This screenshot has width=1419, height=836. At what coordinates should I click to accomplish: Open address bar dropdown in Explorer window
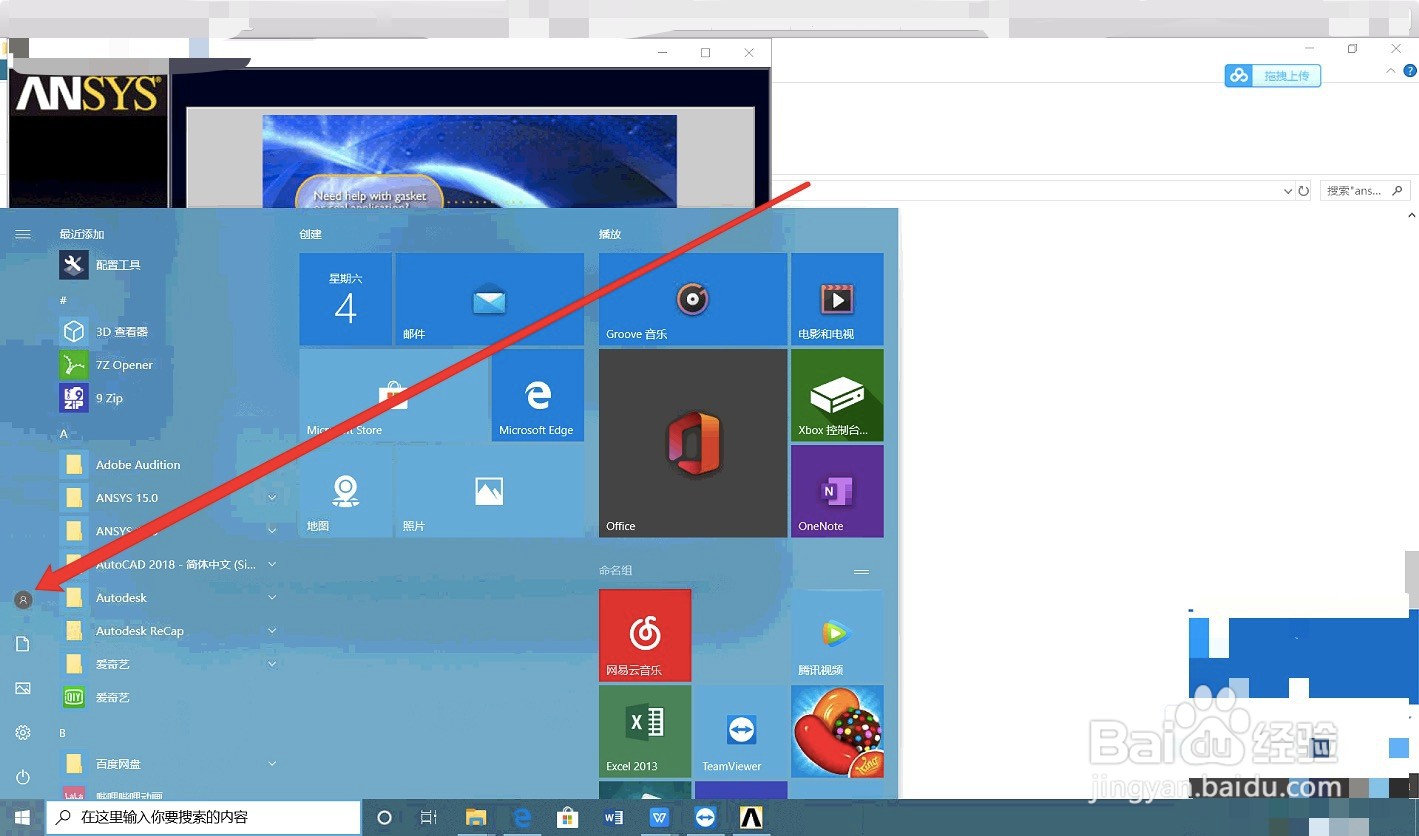click(x=1287, y=190)
